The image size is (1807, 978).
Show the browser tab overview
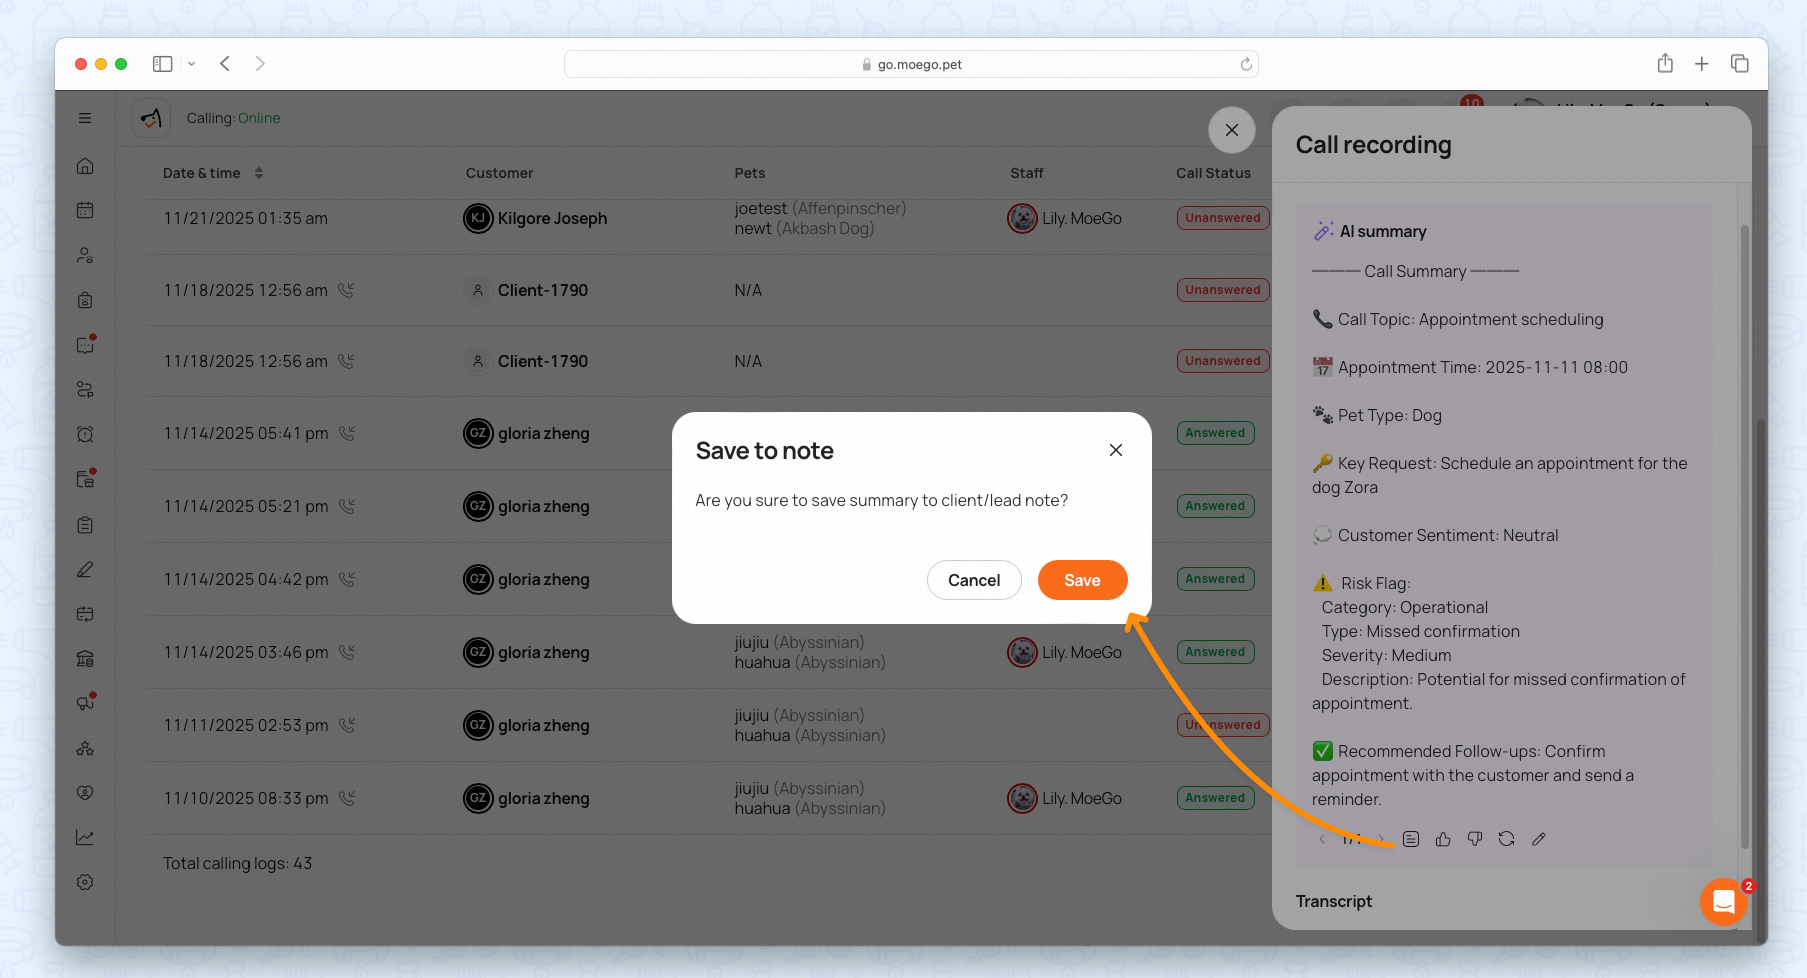click(x=1740, y=64)
